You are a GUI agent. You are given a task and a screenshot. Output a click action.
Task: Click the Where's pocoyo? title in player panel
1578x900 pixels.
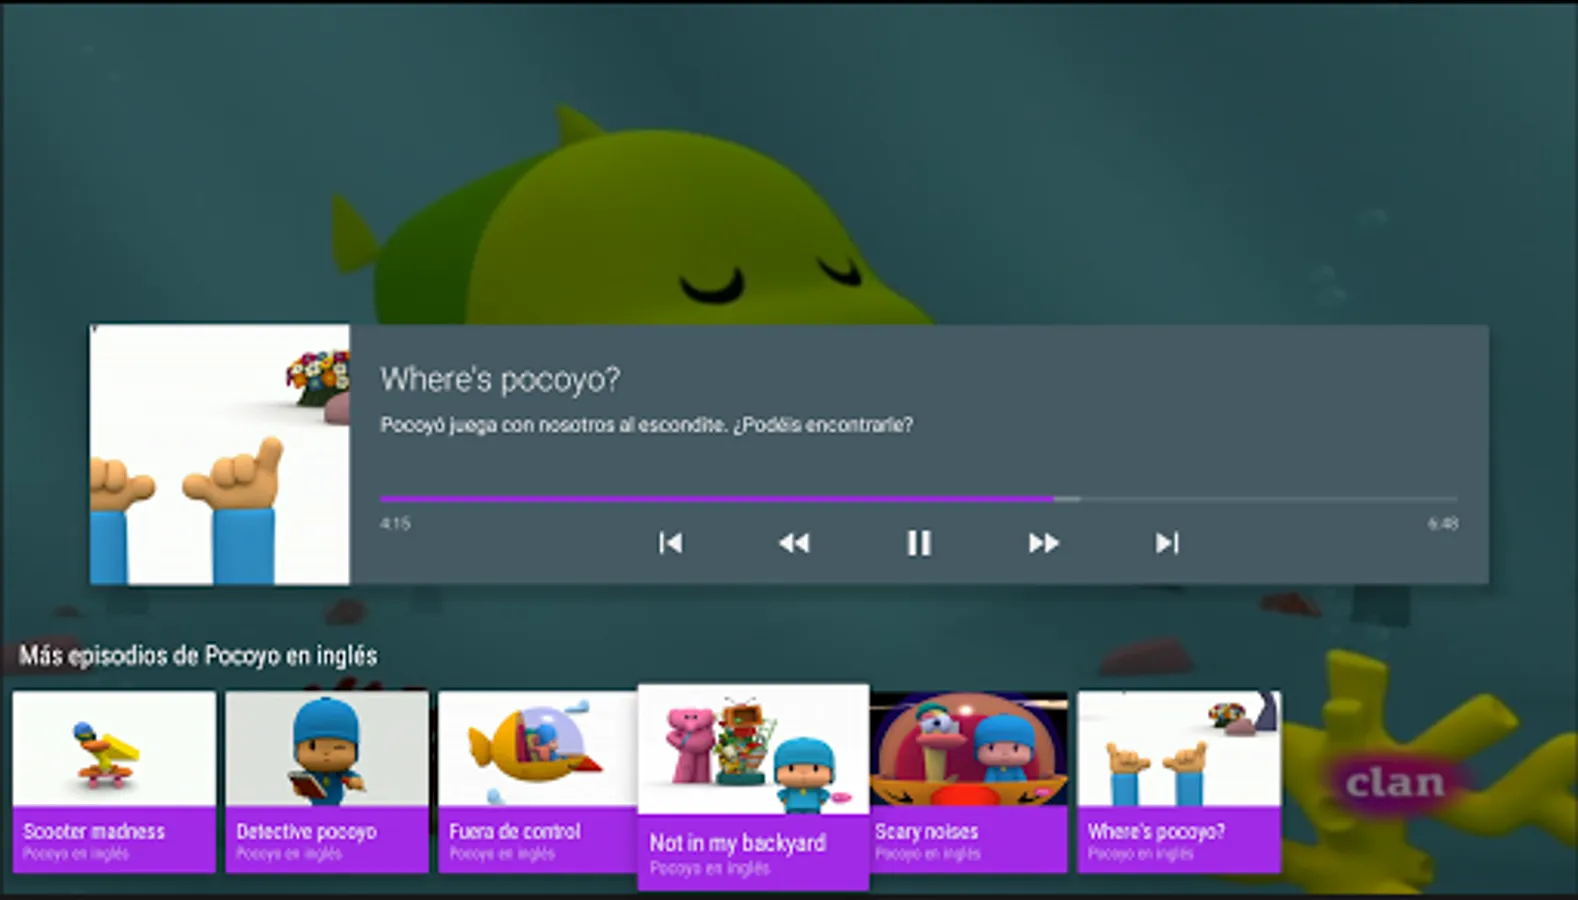click(x=500, y=380)
